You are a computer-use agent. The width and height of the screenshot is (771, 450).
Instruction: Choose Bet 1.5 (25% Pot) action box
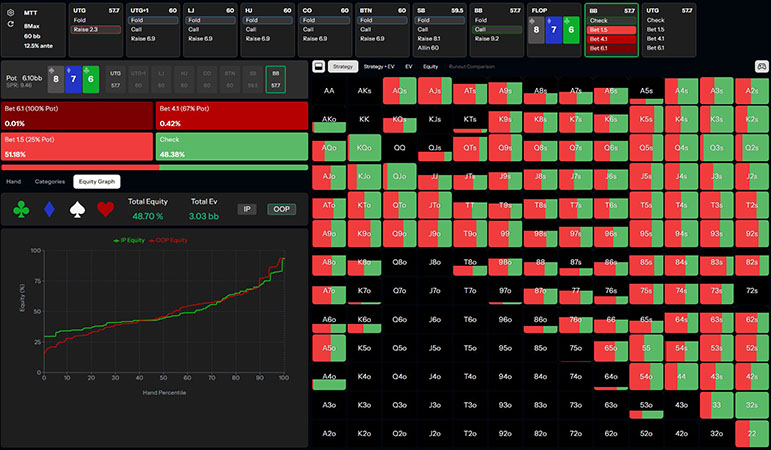tap(77, 146)
